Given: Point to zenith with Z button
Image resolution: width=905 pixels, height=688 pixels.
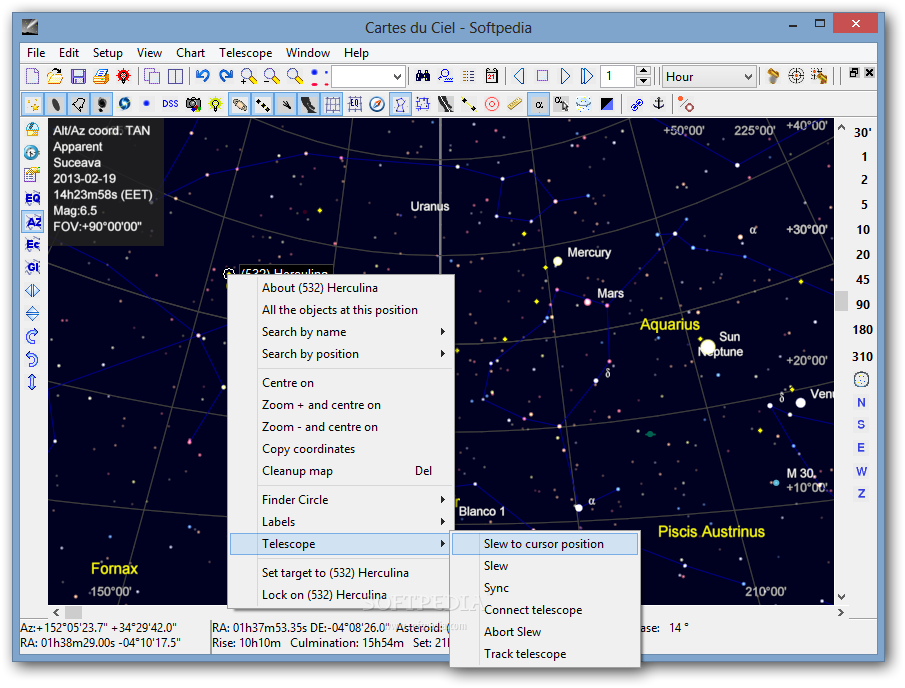Looking at the screenshot, I should click(861, 494).
